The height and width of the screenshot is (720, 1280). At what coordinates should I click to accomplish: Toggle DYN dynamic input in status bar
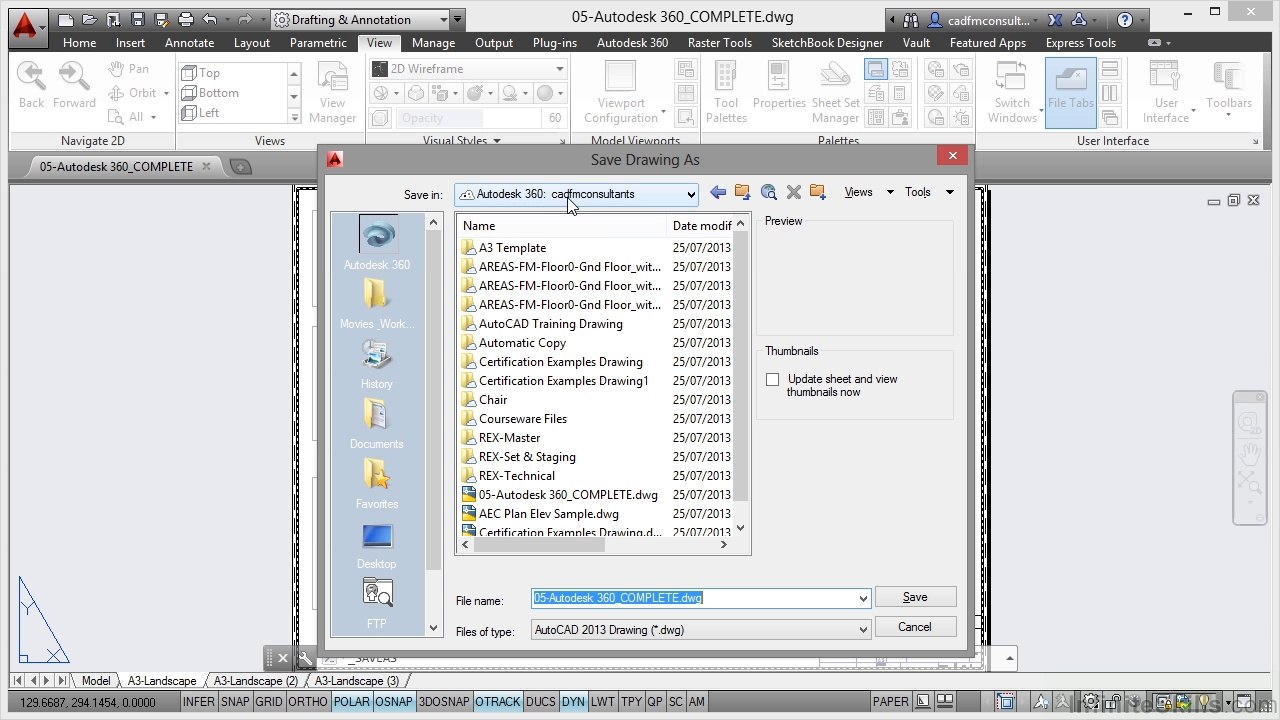pyautogui.click(x=573, y=702)
